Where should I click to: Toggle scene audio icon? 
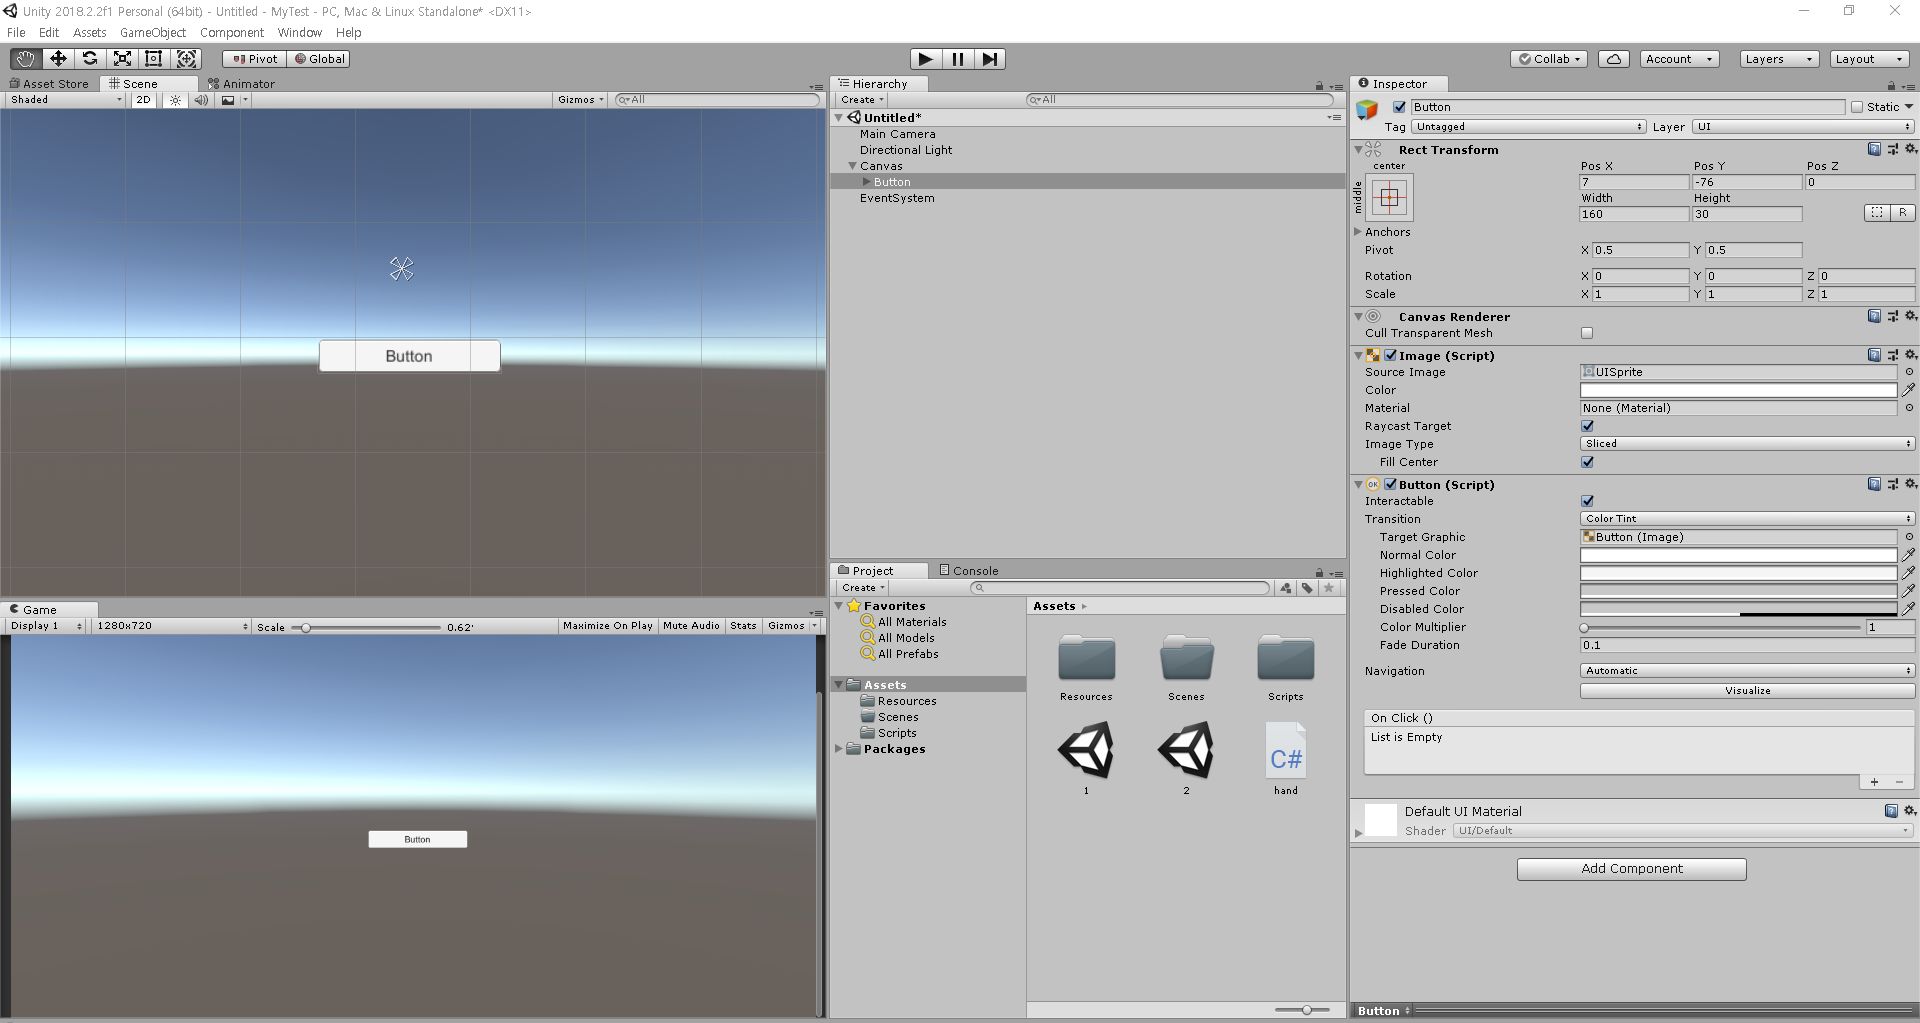pos(201,100)
